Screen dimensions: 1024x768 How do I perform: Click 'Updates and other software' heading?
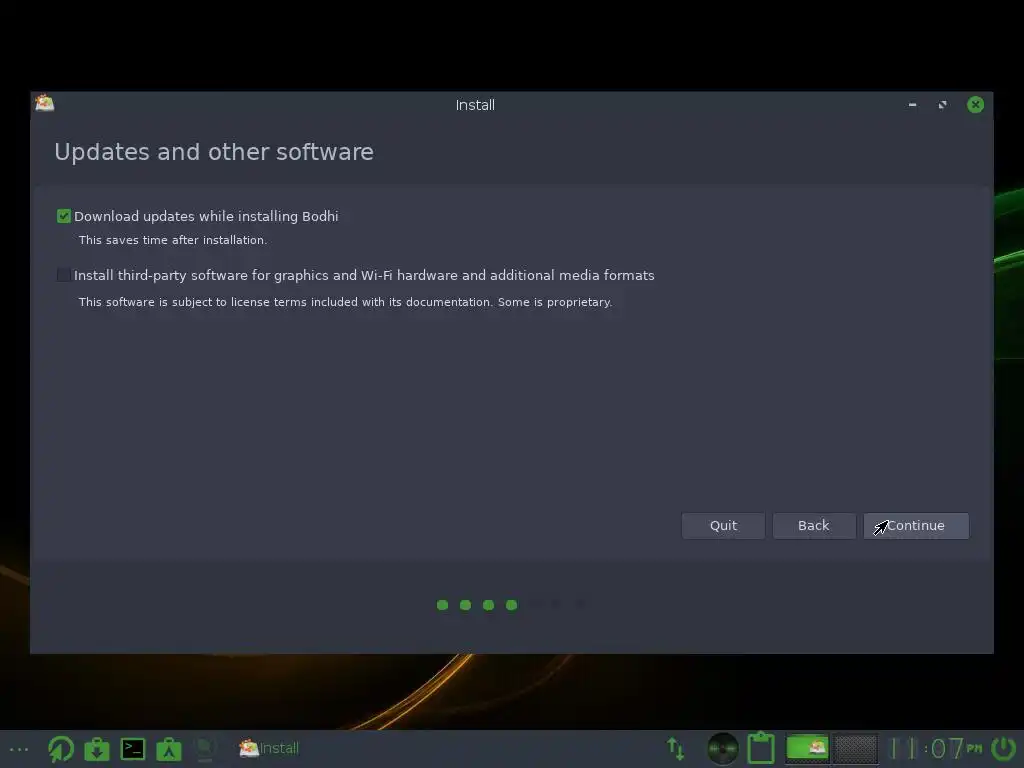[x=214, y=152]
